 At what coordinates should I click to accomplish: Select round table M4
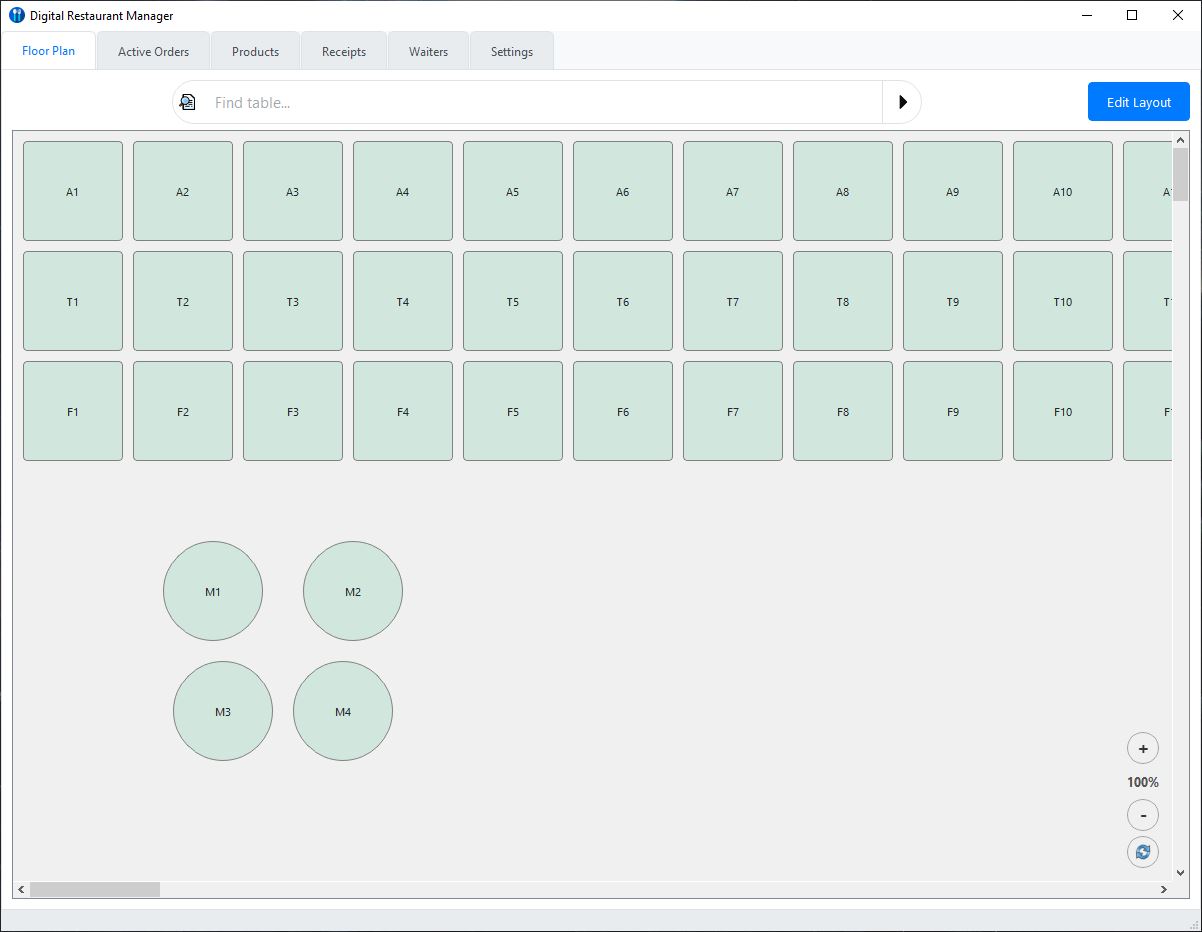click(x=343, y=711)
